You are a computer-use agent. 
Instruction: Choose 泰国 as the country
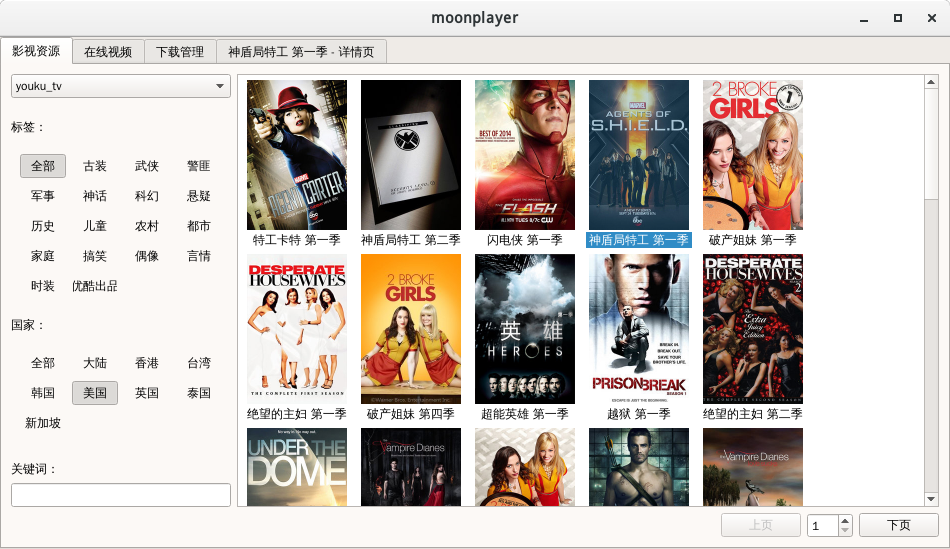pyautogui.click(x=199, y=393)
